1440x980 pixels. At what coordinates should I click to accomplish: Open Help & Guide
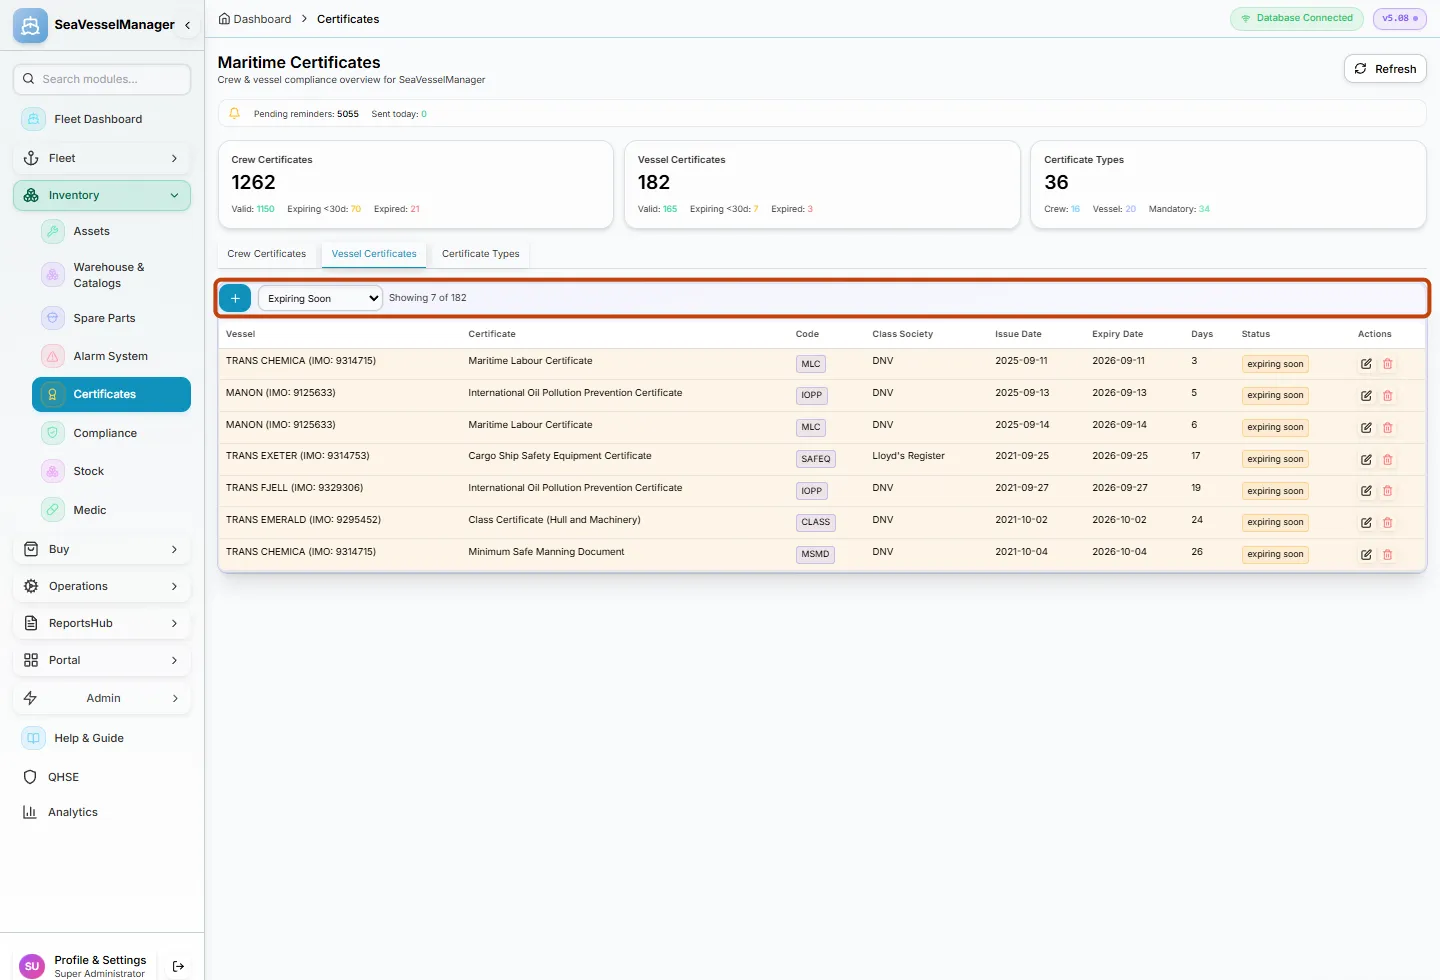[102, 738]
